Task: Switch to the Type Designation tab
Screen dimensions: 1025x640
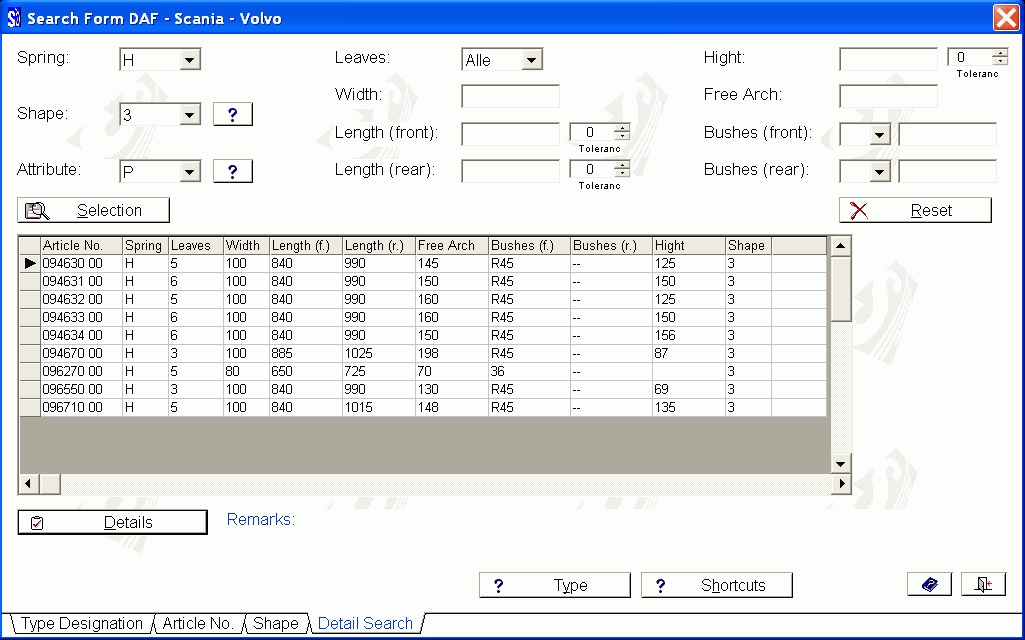Action: coord(82,624)
